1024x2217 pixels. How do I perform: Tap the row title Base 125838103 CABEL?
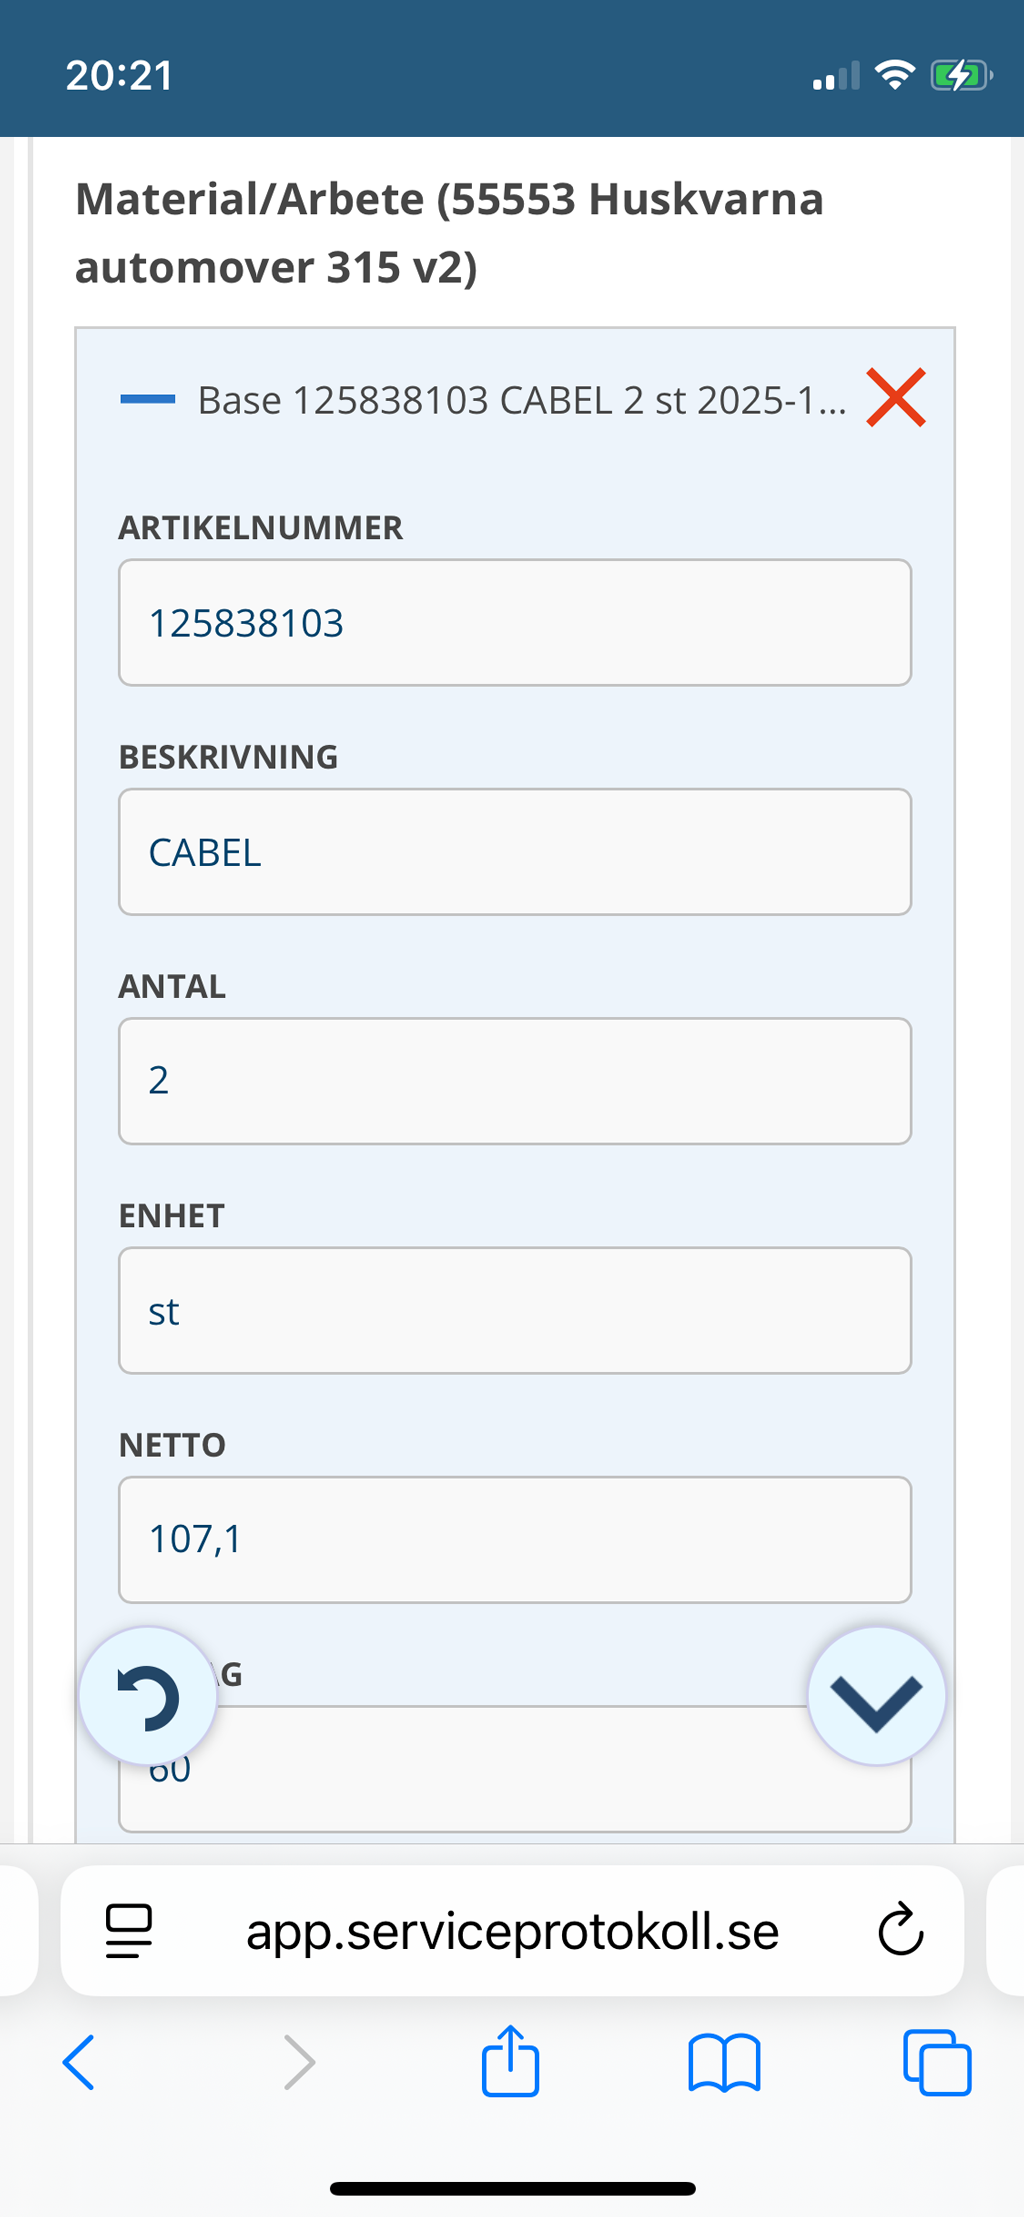521,400
